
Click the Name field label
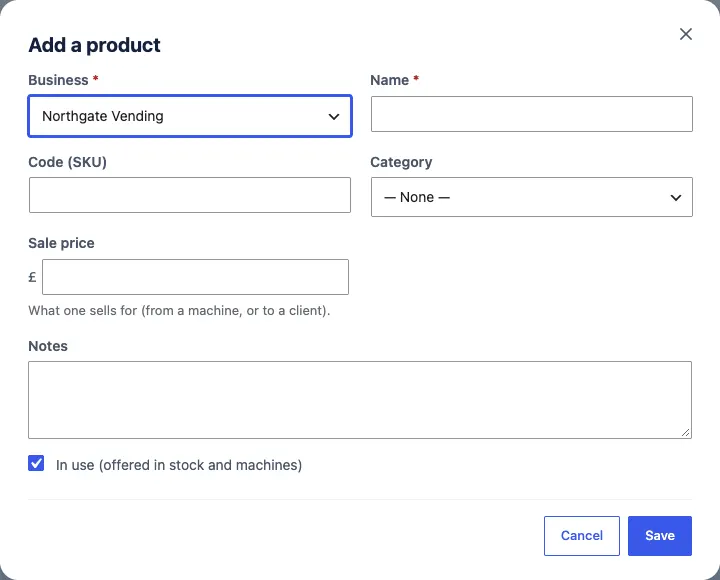(x=389, y=80)
